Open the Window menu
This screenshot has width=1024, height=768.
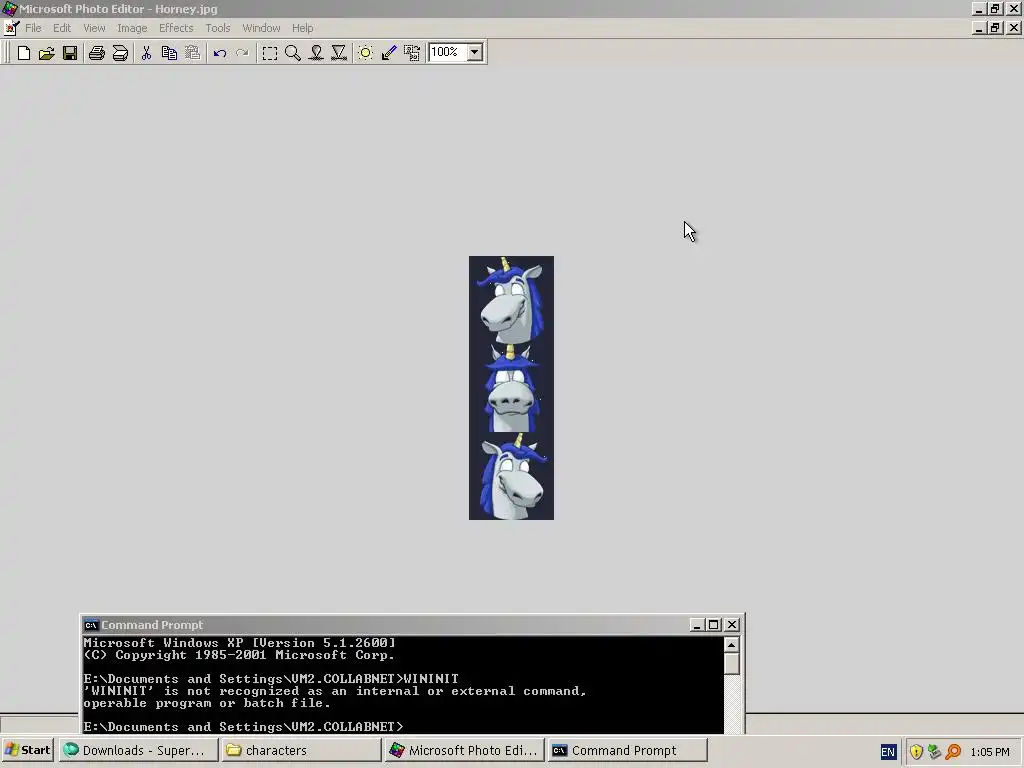[261, 28]
